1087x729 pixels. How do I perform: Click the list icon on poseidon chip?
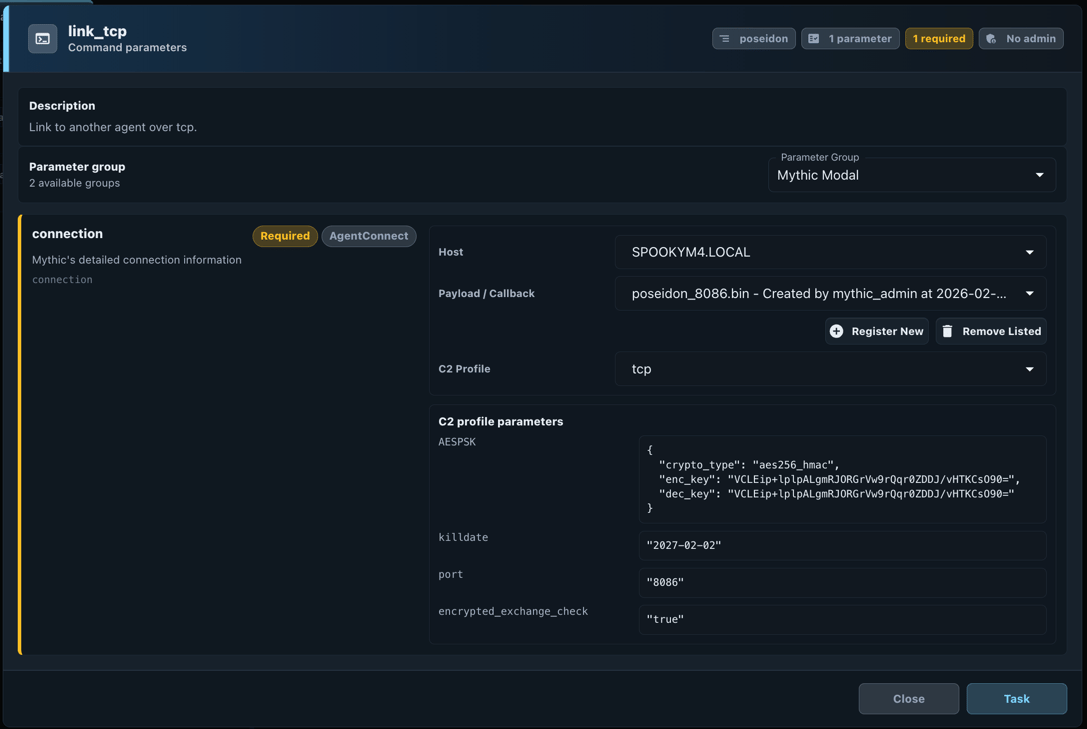point(724,39)
